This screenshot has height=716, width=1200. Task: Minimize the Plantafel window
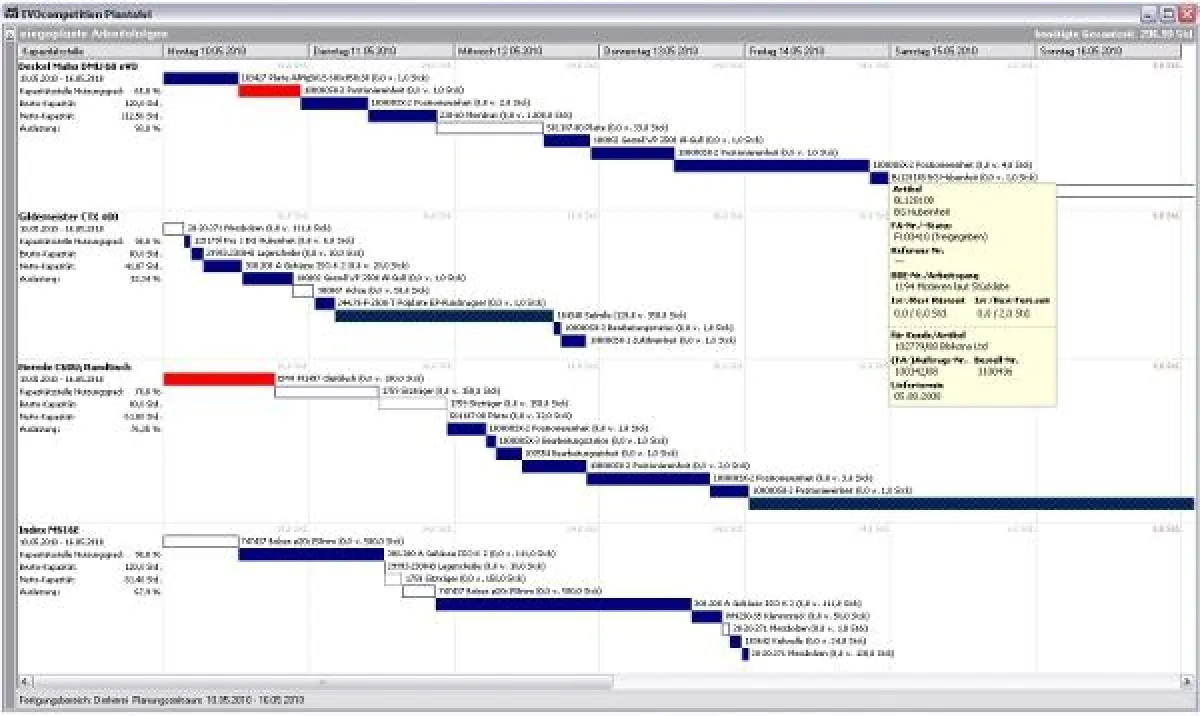click(x=1149, y=14)
